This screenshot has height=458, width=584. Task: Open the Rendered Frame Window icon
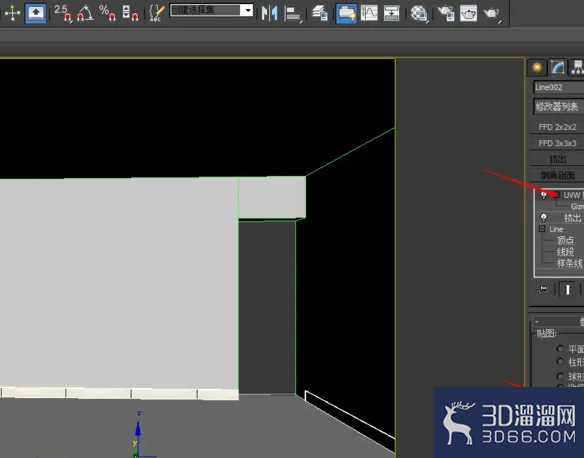[x=468, y=13]
